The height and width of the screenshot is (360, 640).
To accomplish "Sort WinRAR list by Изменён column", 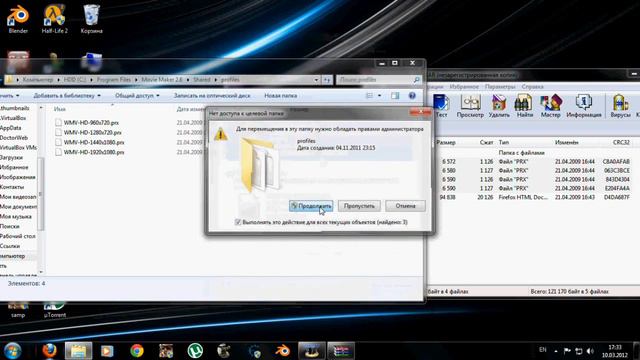I will point(567,142).
